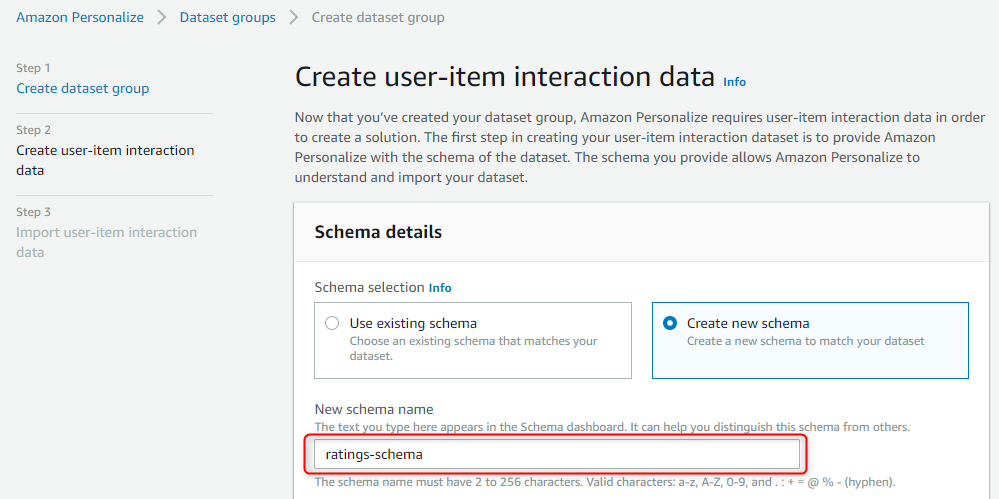Select Step 3 Import user-item interaction data
The image size is (999, 499).
click(x=106, y=242)
